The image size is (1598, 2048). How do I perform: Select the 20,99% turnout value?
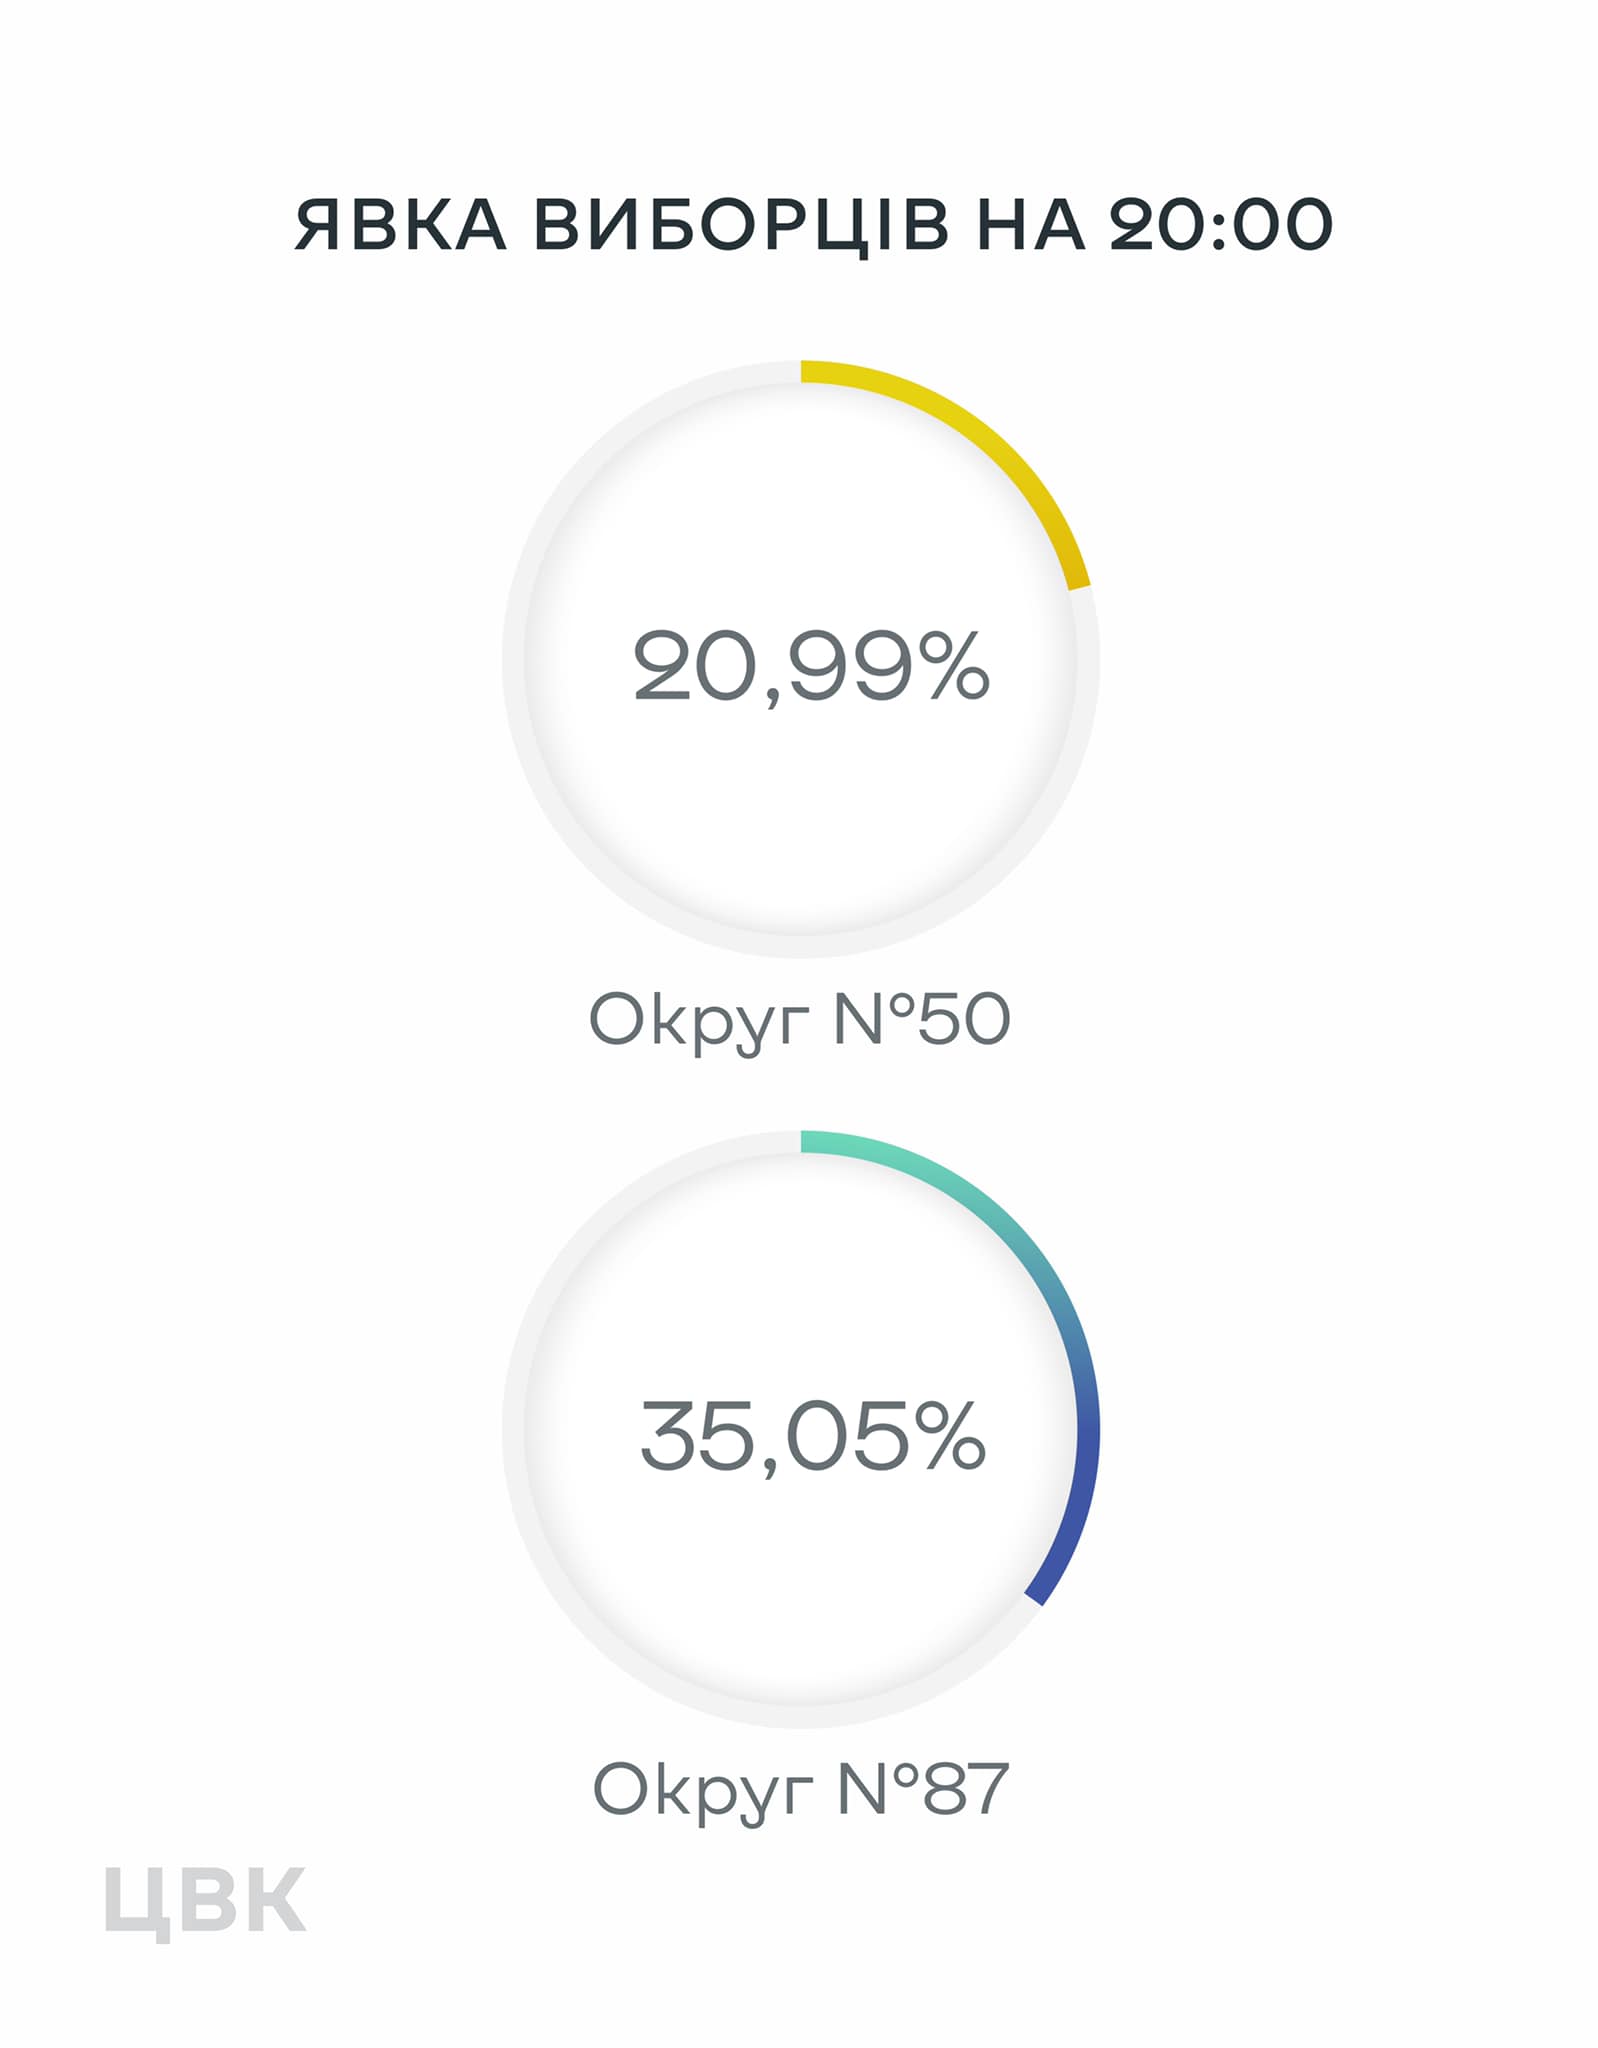point(810,667)
